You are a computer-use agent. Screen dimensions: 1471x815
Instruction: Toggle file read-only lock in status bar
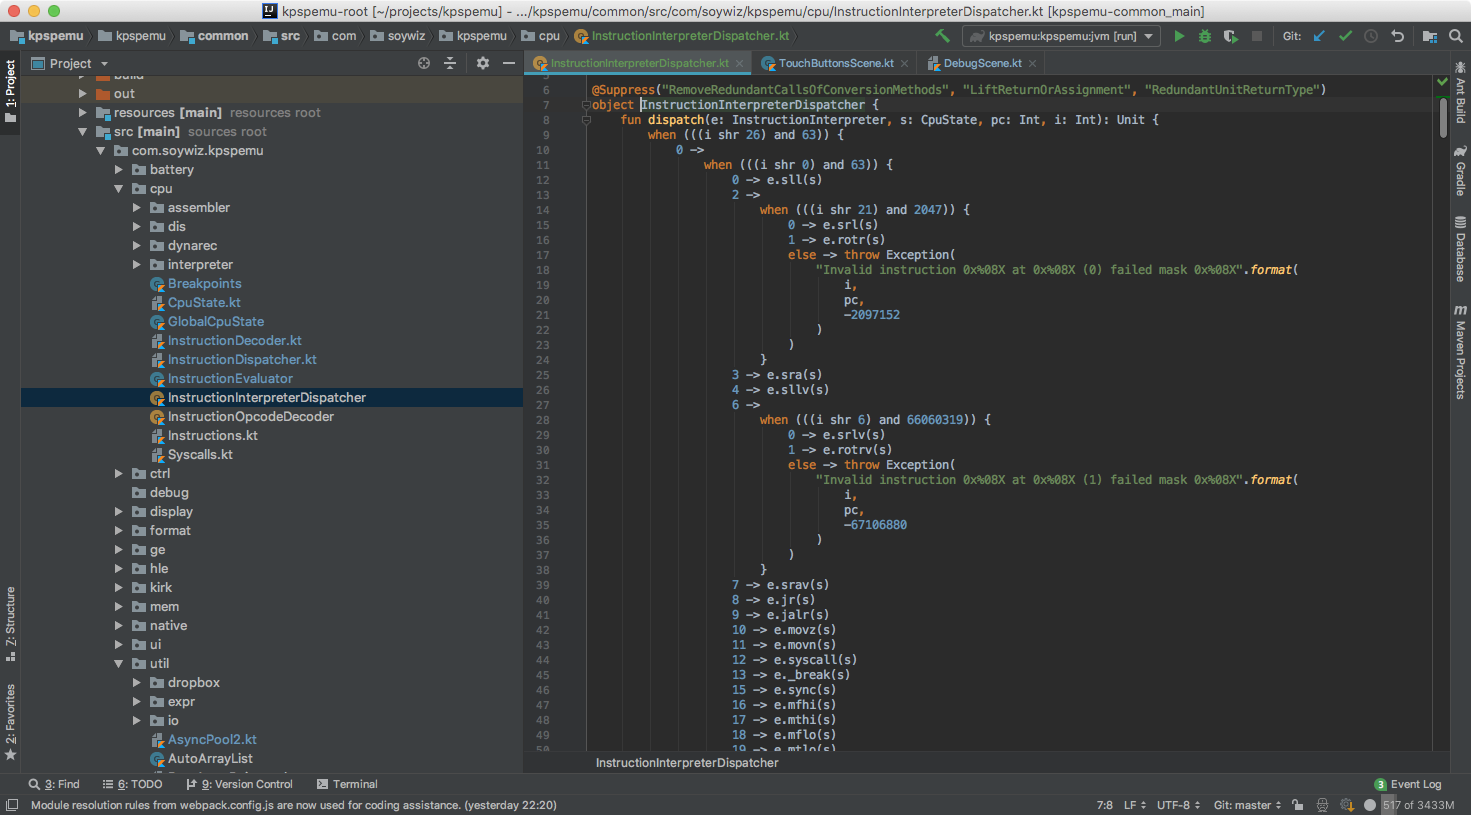(1297, 805)
